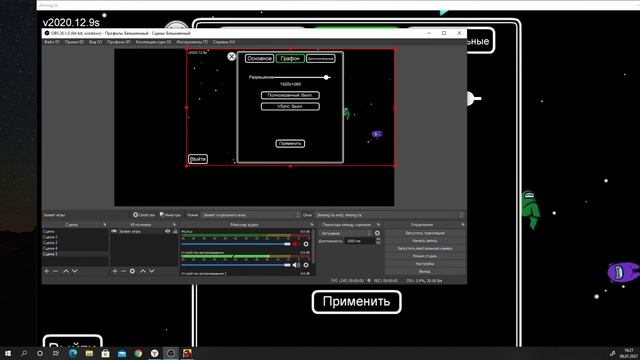This screenshot has height=360, width=640.
Task: Decrease transition Длительность with down stepper
Action: coord(378,243)
